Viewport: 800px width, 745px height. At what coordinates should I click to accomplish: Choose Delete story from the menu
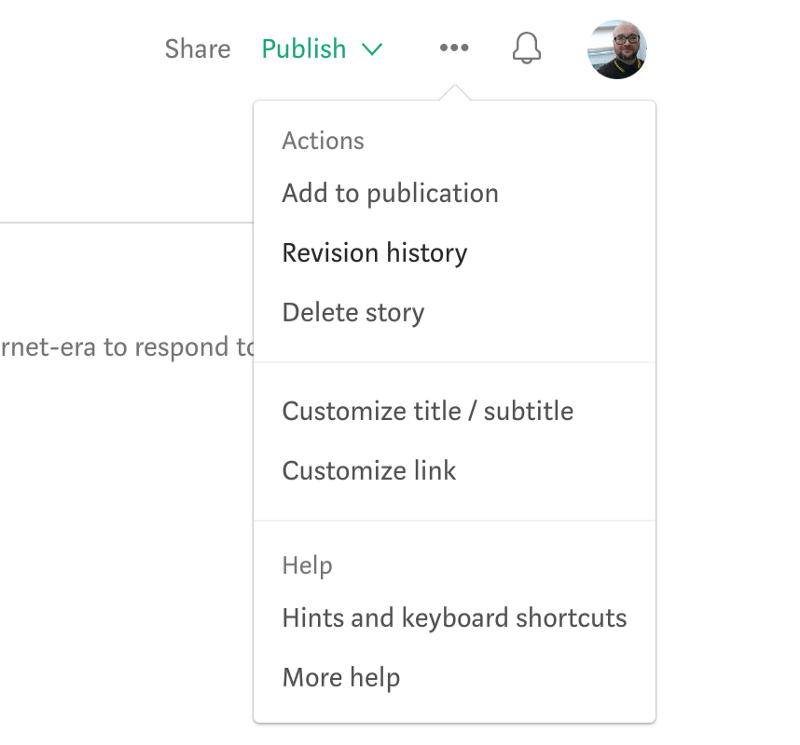coord(353,312)
